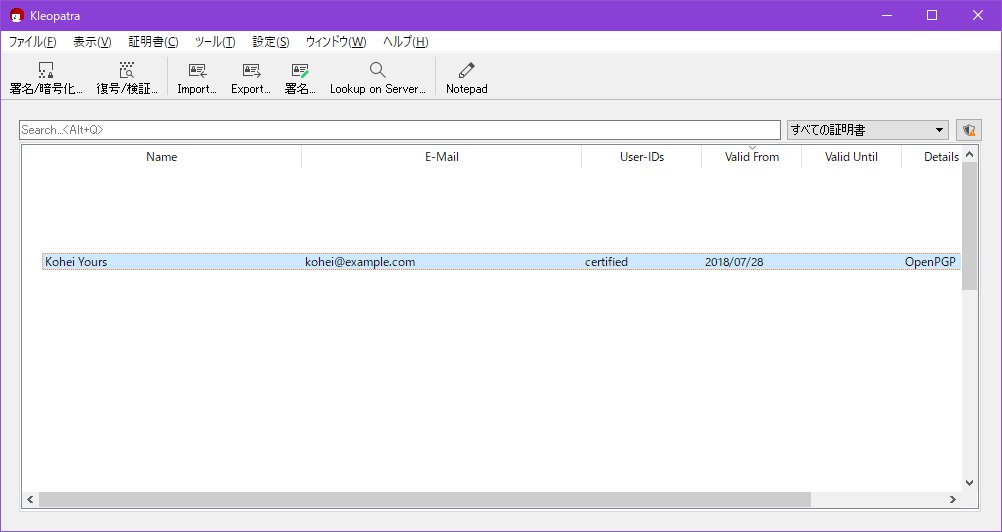
Task: Click the Sign/Encrypt (署名/暗号化) toolbar icon
Action: point(46,71)
